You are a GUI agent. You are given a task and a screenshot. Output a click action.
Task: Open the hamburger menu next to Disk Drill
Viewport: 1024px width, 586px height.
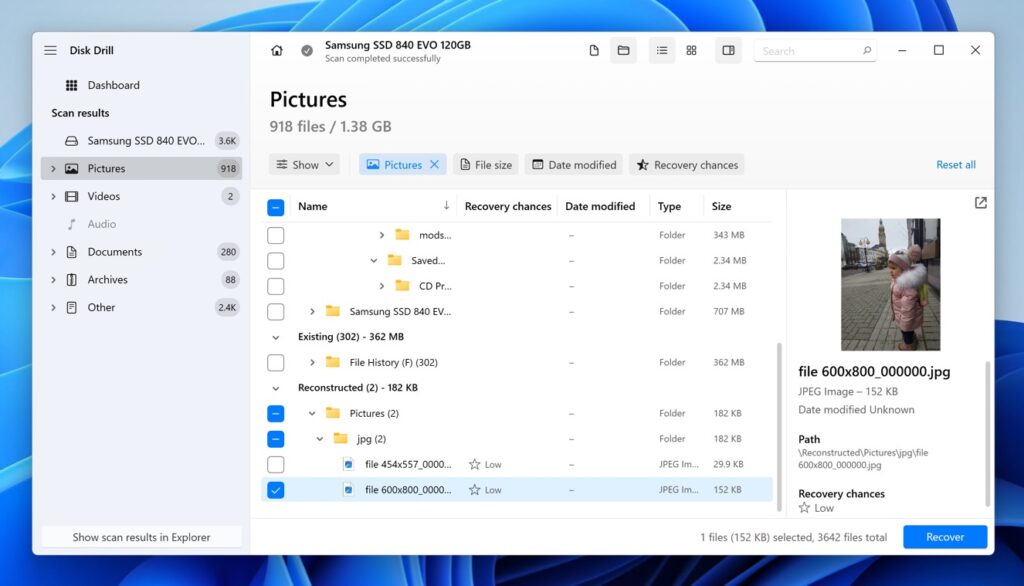click(49, 50)
